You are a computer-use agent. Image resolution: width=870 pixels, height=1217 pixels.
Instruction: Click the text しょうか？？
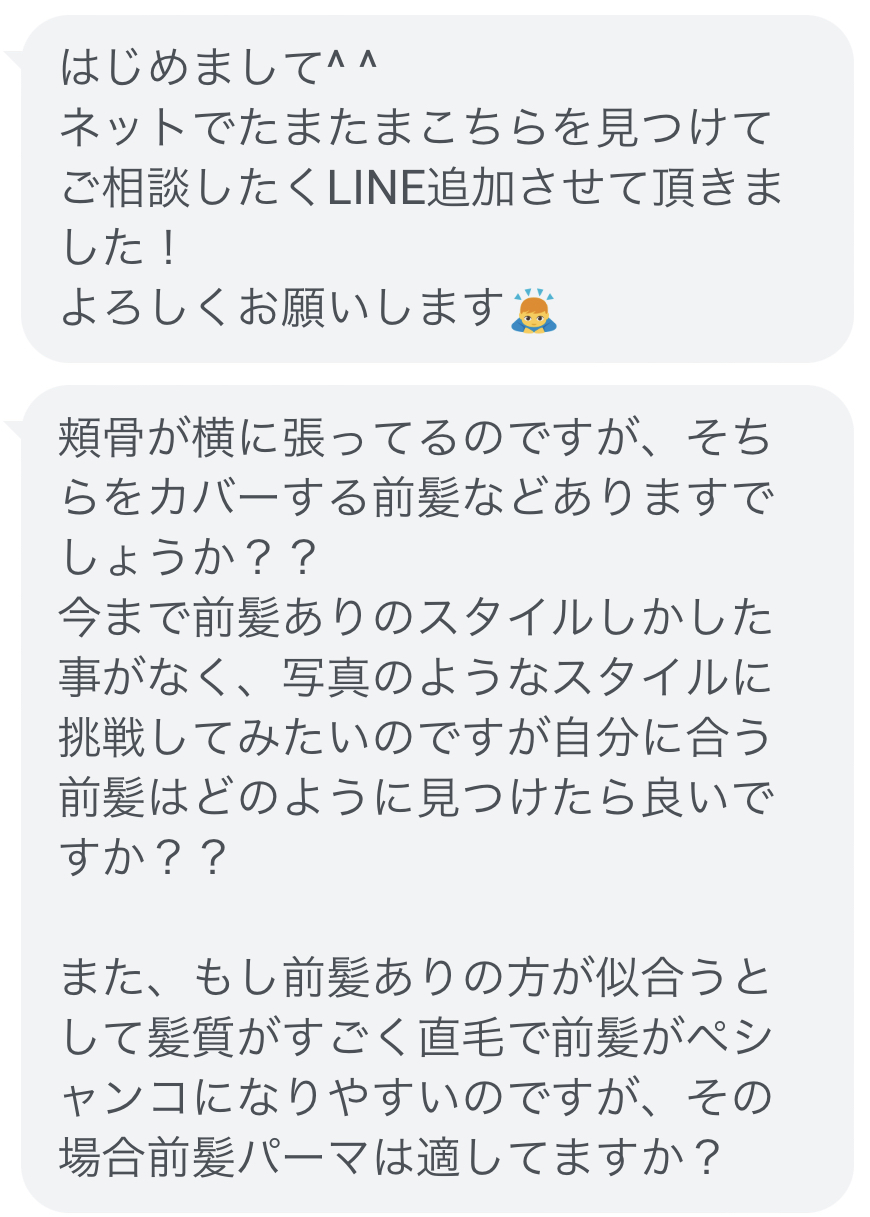189,558
